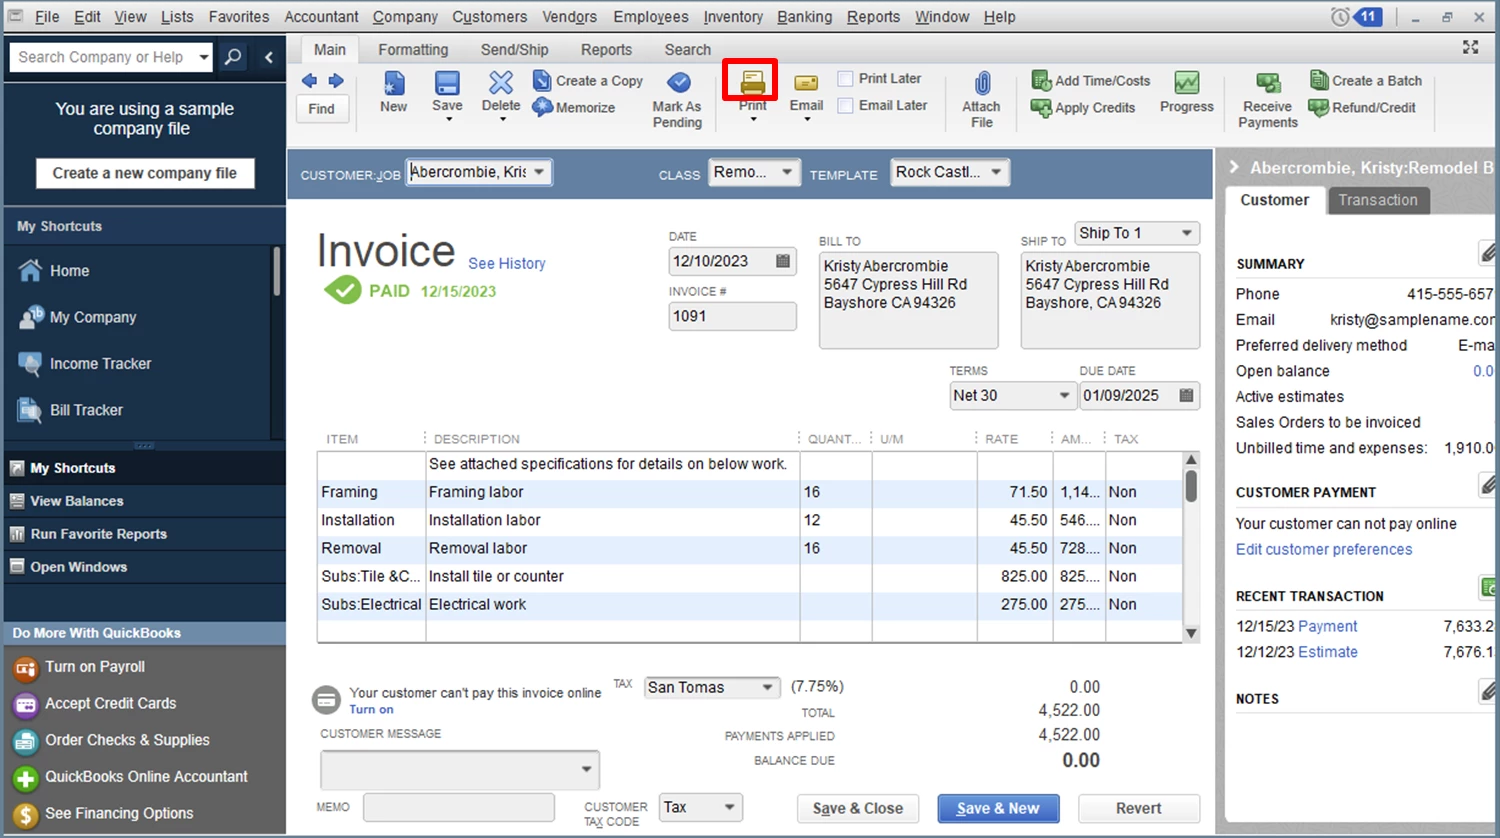Screen dimensions: 1500x838
Task: Save the invoice using toolbar icon
Action: (447, 84)
